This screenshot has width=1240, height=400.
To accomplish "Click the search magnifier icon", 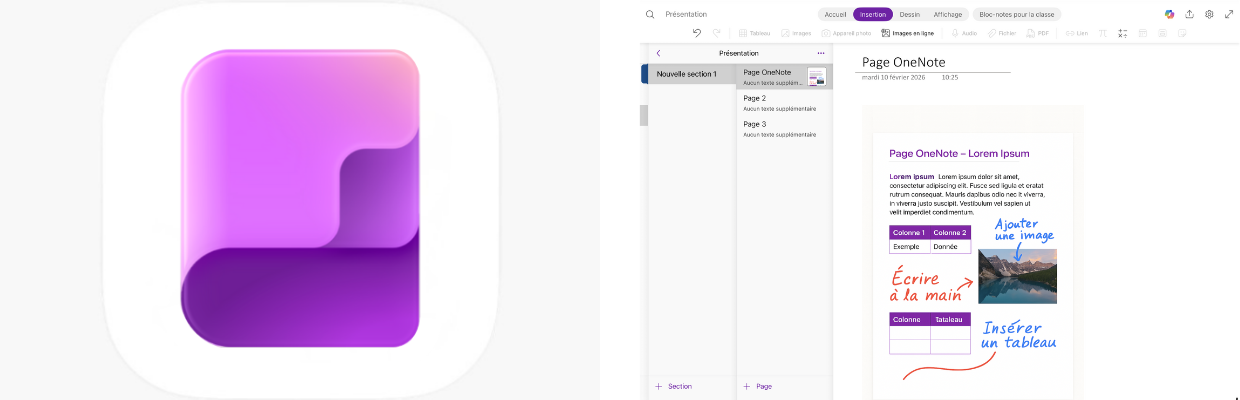I will coord(650,14).
